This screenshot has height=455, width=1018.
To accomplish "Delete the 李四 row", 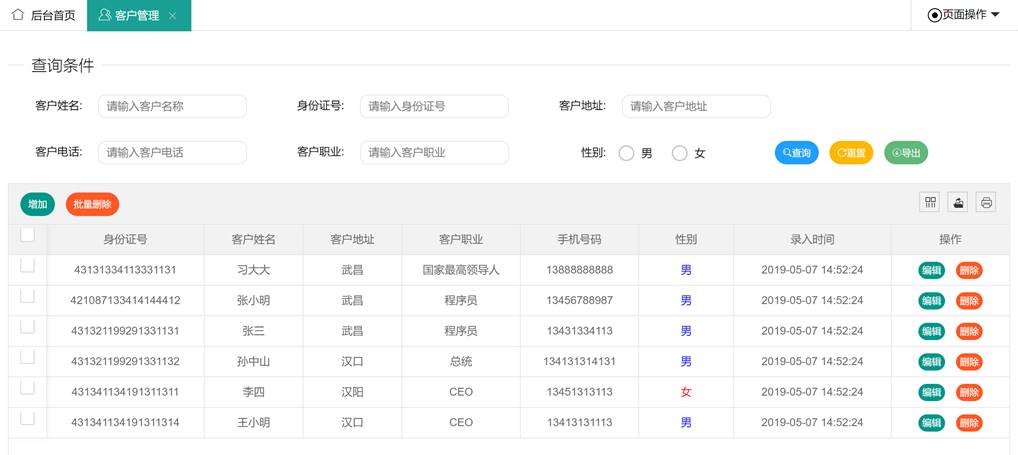I will coord(969,393).
